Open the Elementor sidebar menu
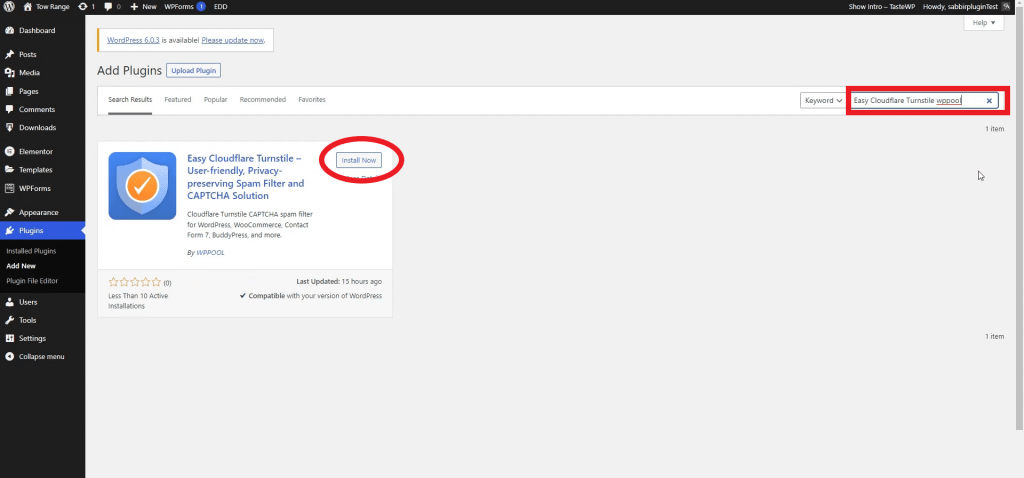Image resolution: width=1024 pixels, height=478 pixels. pos(42,151)
